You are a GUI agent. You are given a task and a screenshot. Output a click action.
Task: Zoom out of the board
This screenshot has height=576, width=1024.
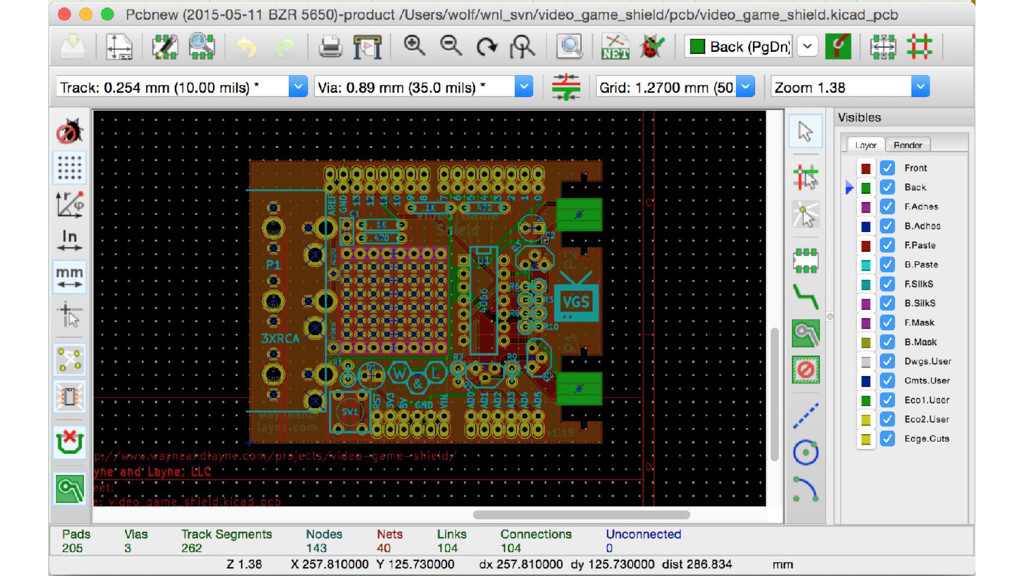tap(451, 46)
